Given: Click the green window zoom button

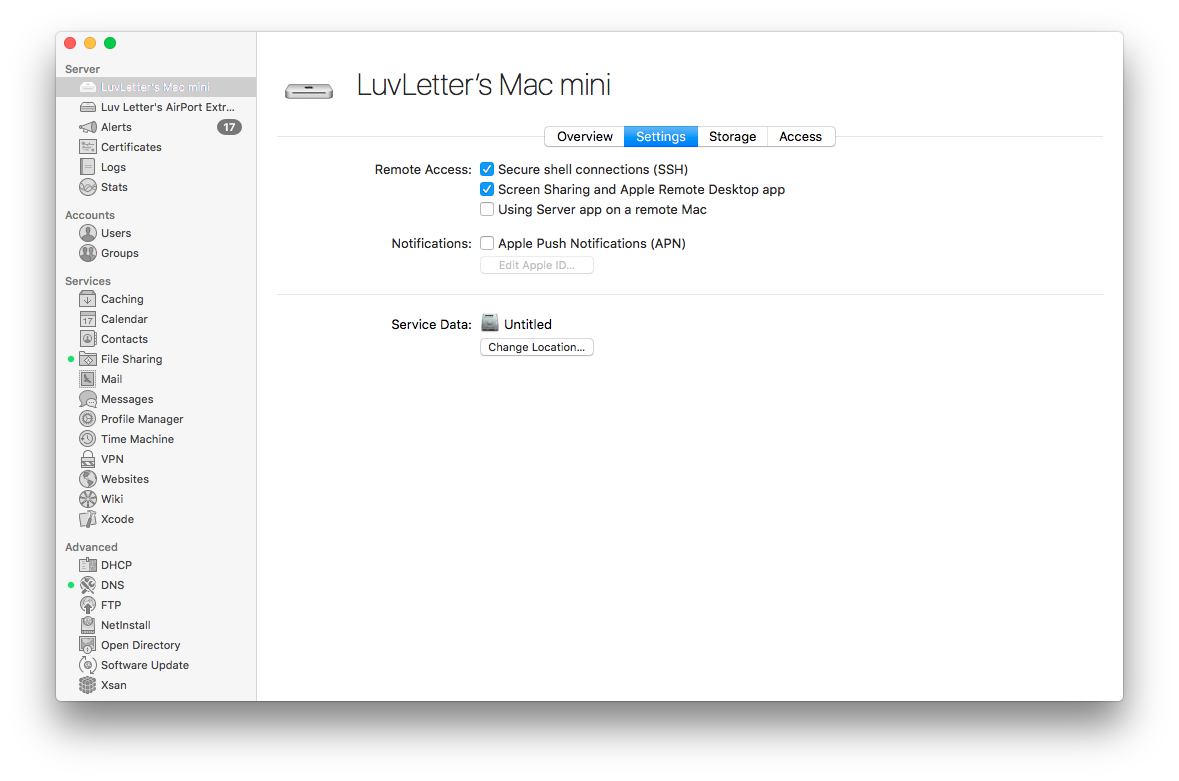Looking at the screenshot, I should (110, 43).
